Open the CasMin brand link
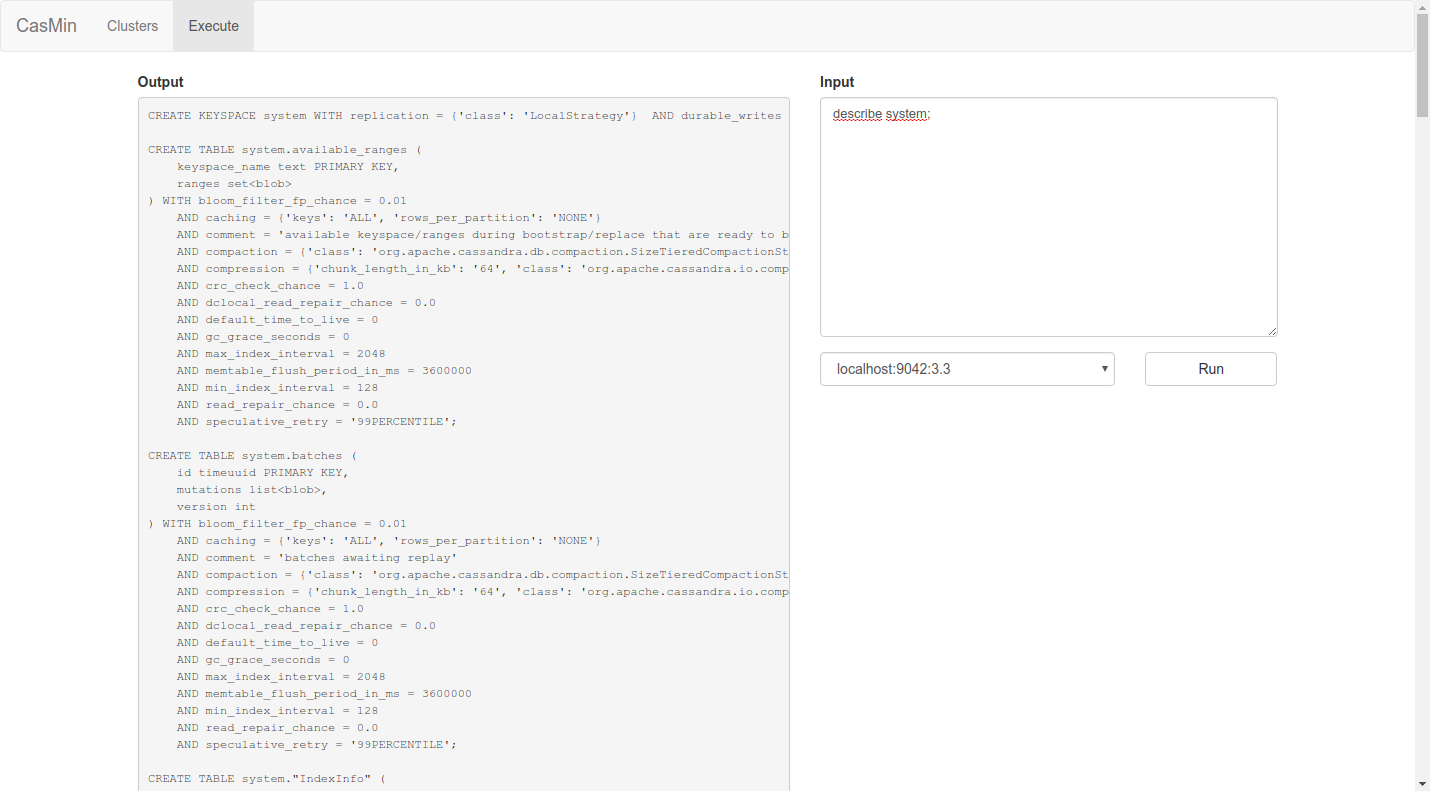This screenshot has width=1430, height=791. (46, 26)
